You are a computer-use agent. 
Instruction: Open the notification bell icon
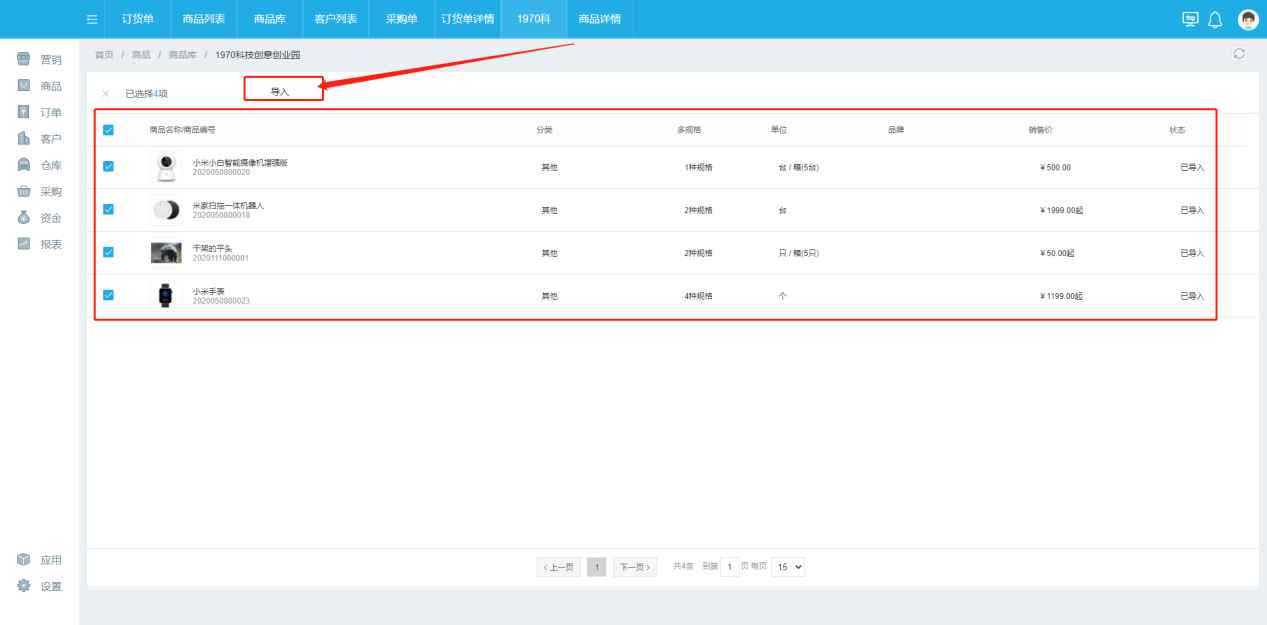1215,19
